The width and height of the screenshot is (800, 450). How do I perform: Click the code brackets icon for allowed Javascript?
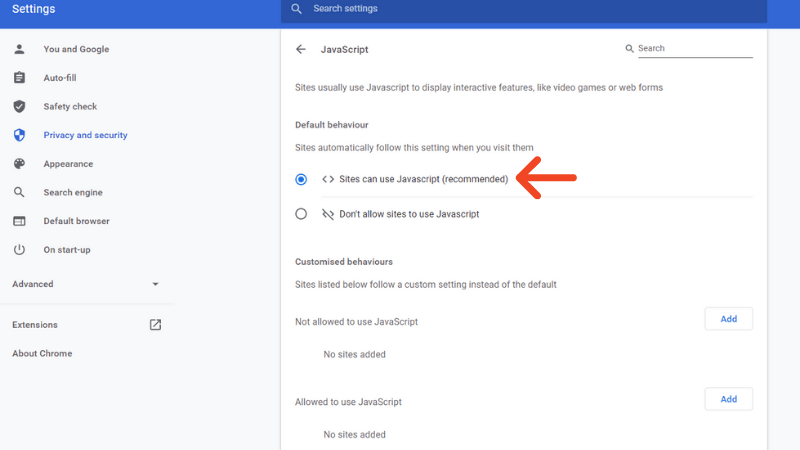(x=328, y=179)
